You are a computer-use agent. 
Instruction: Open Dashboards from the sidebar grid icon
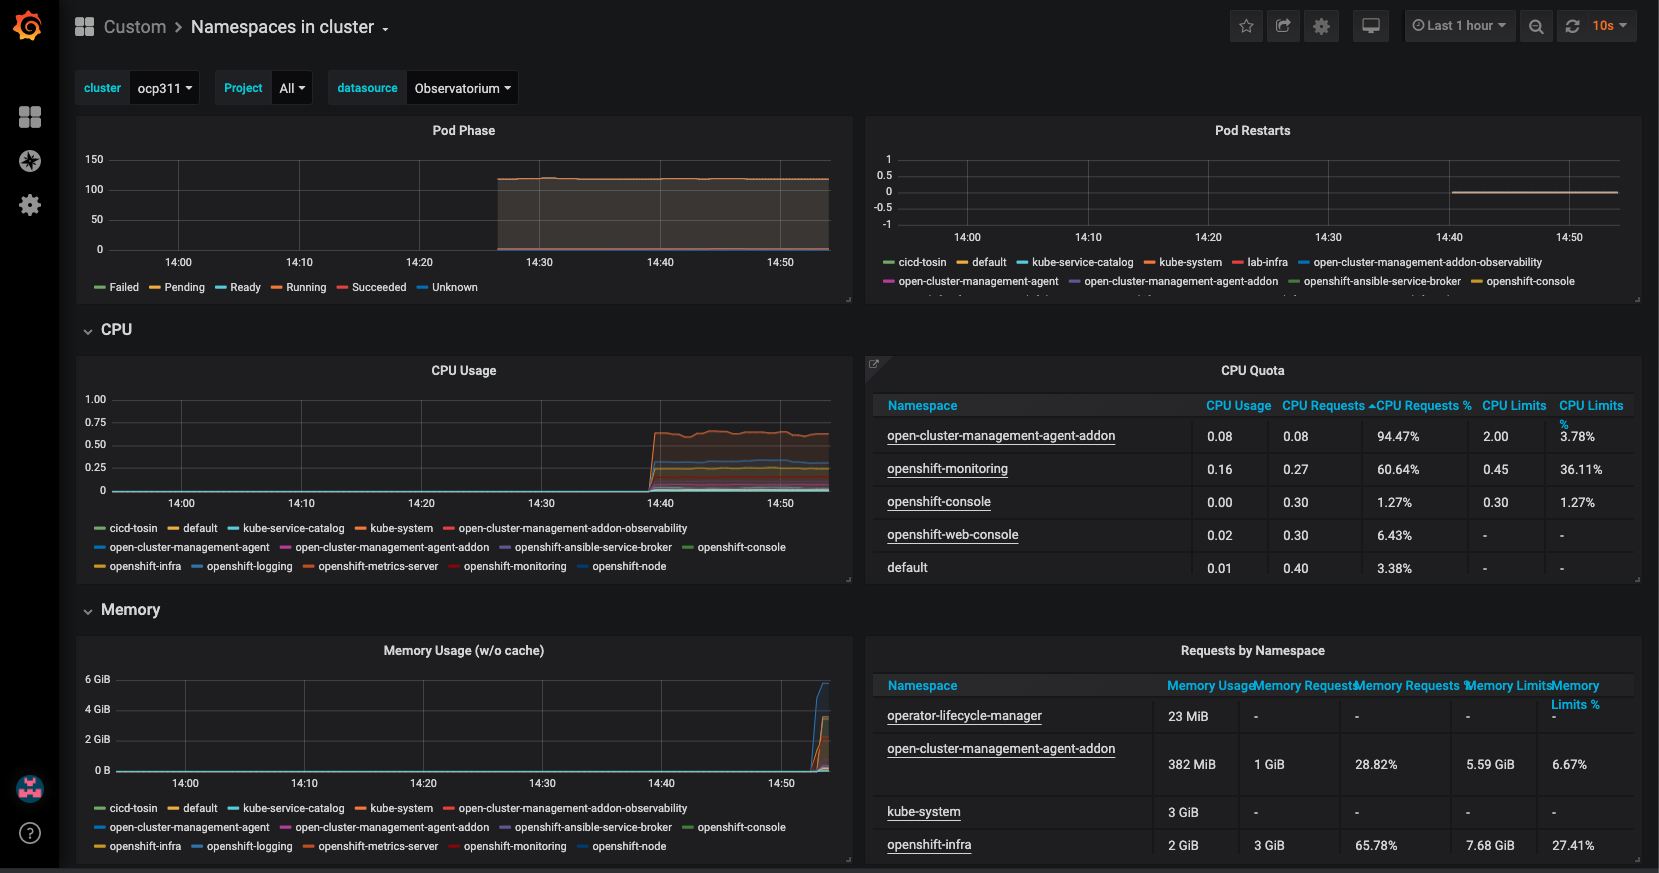click(x=30, y=117)
